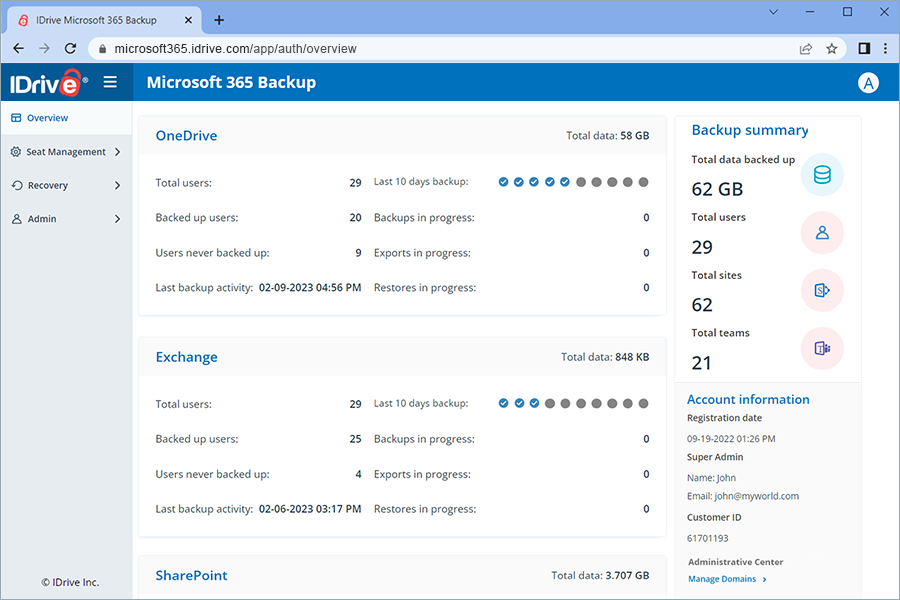The height and width of the screenshot is (600, 900).
Task: Click Super Admin name John
Action: [726, 478]
